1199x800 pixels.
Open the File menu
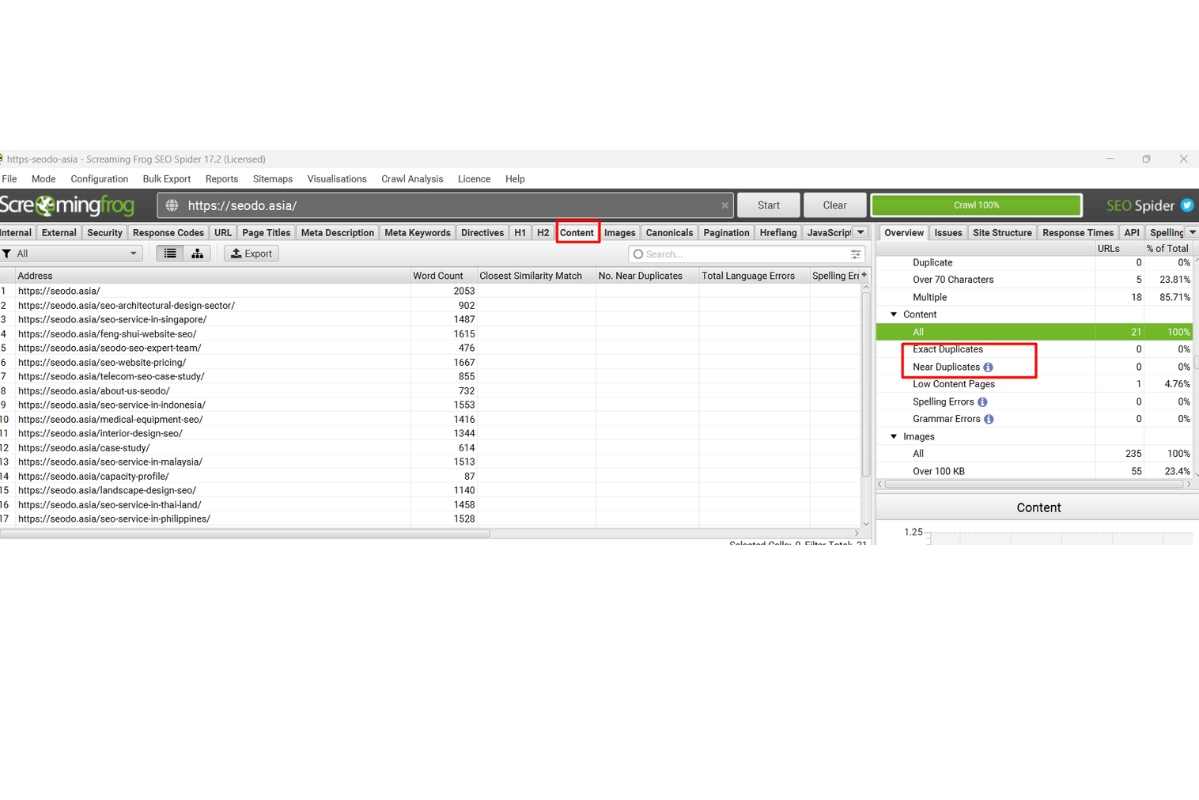(9, 179)
